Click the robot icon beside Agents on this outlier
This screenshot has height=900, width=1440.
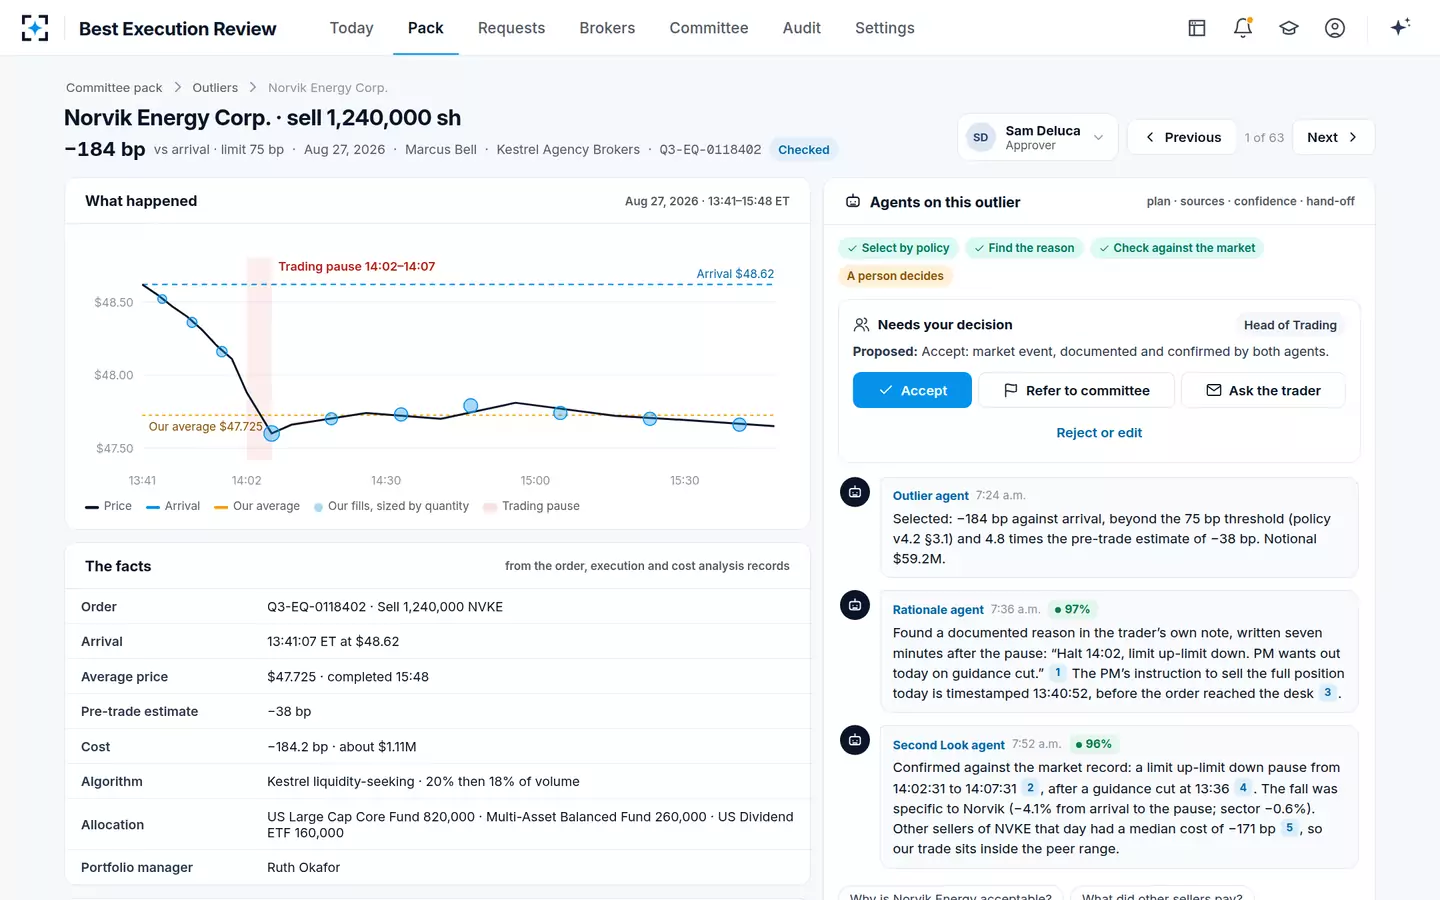(x=853, y=202)
